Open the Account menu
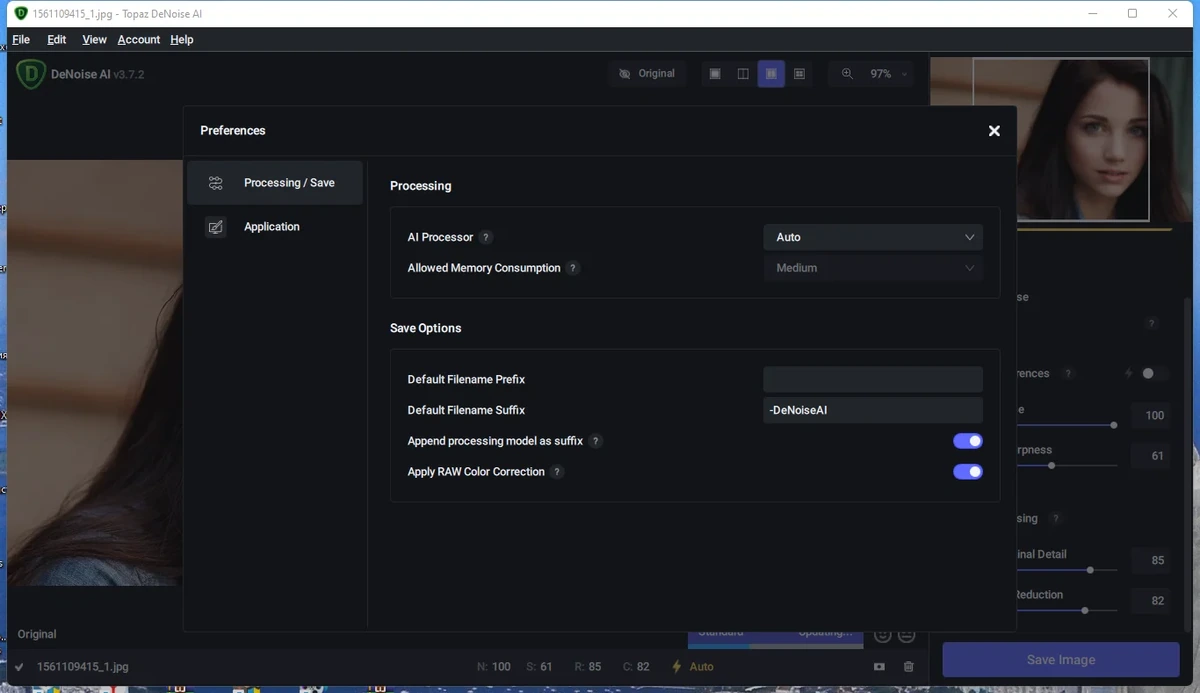This screenshot has width=1200, height=693. coord(139,40)
